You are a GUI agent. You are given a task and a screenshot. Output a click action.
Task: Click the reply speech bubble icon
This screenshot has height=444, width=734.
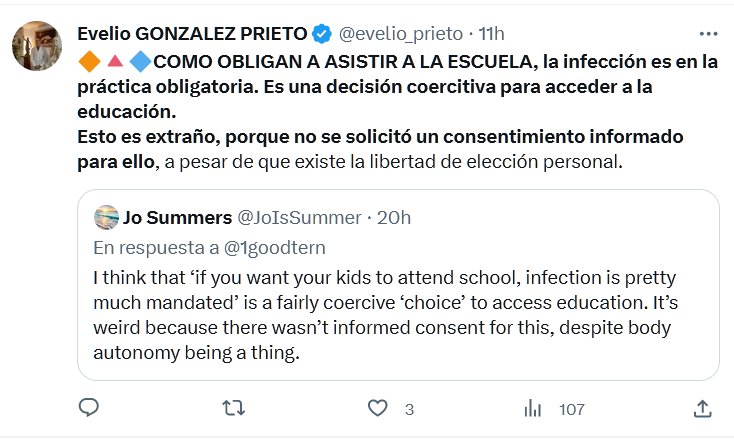[89, 408]
